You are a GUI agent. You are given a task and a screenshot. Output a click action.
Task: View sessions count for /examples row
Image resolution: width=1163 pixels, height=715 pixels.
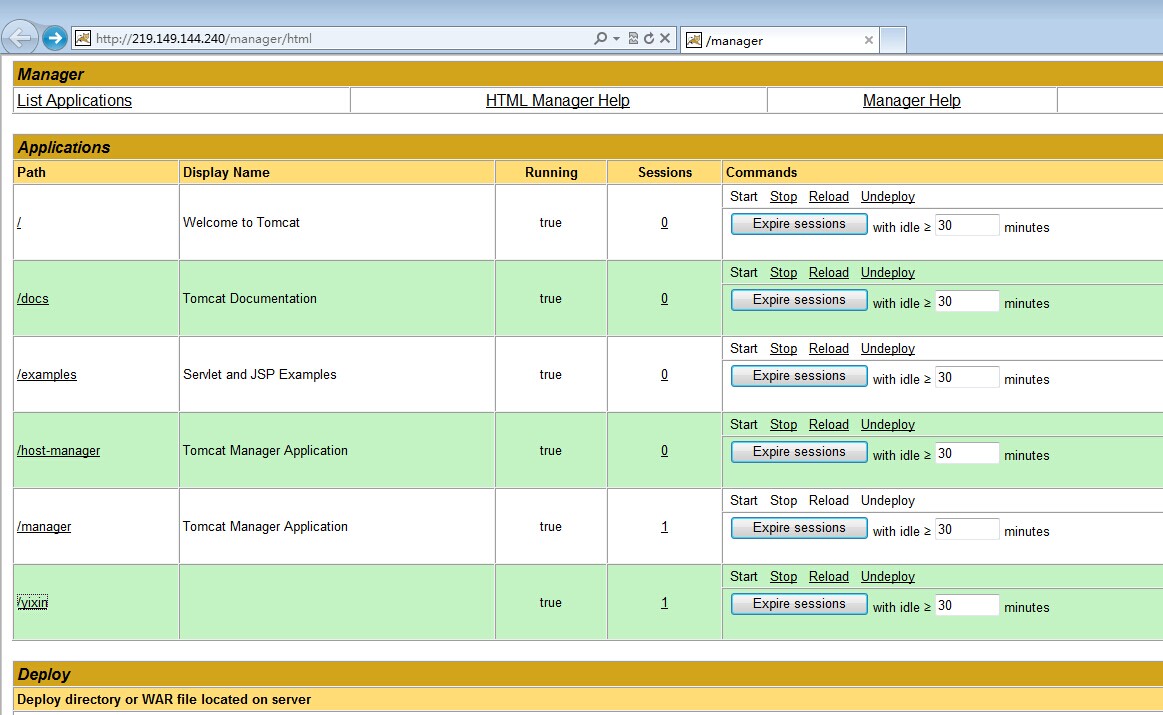(x=665, y=375)
